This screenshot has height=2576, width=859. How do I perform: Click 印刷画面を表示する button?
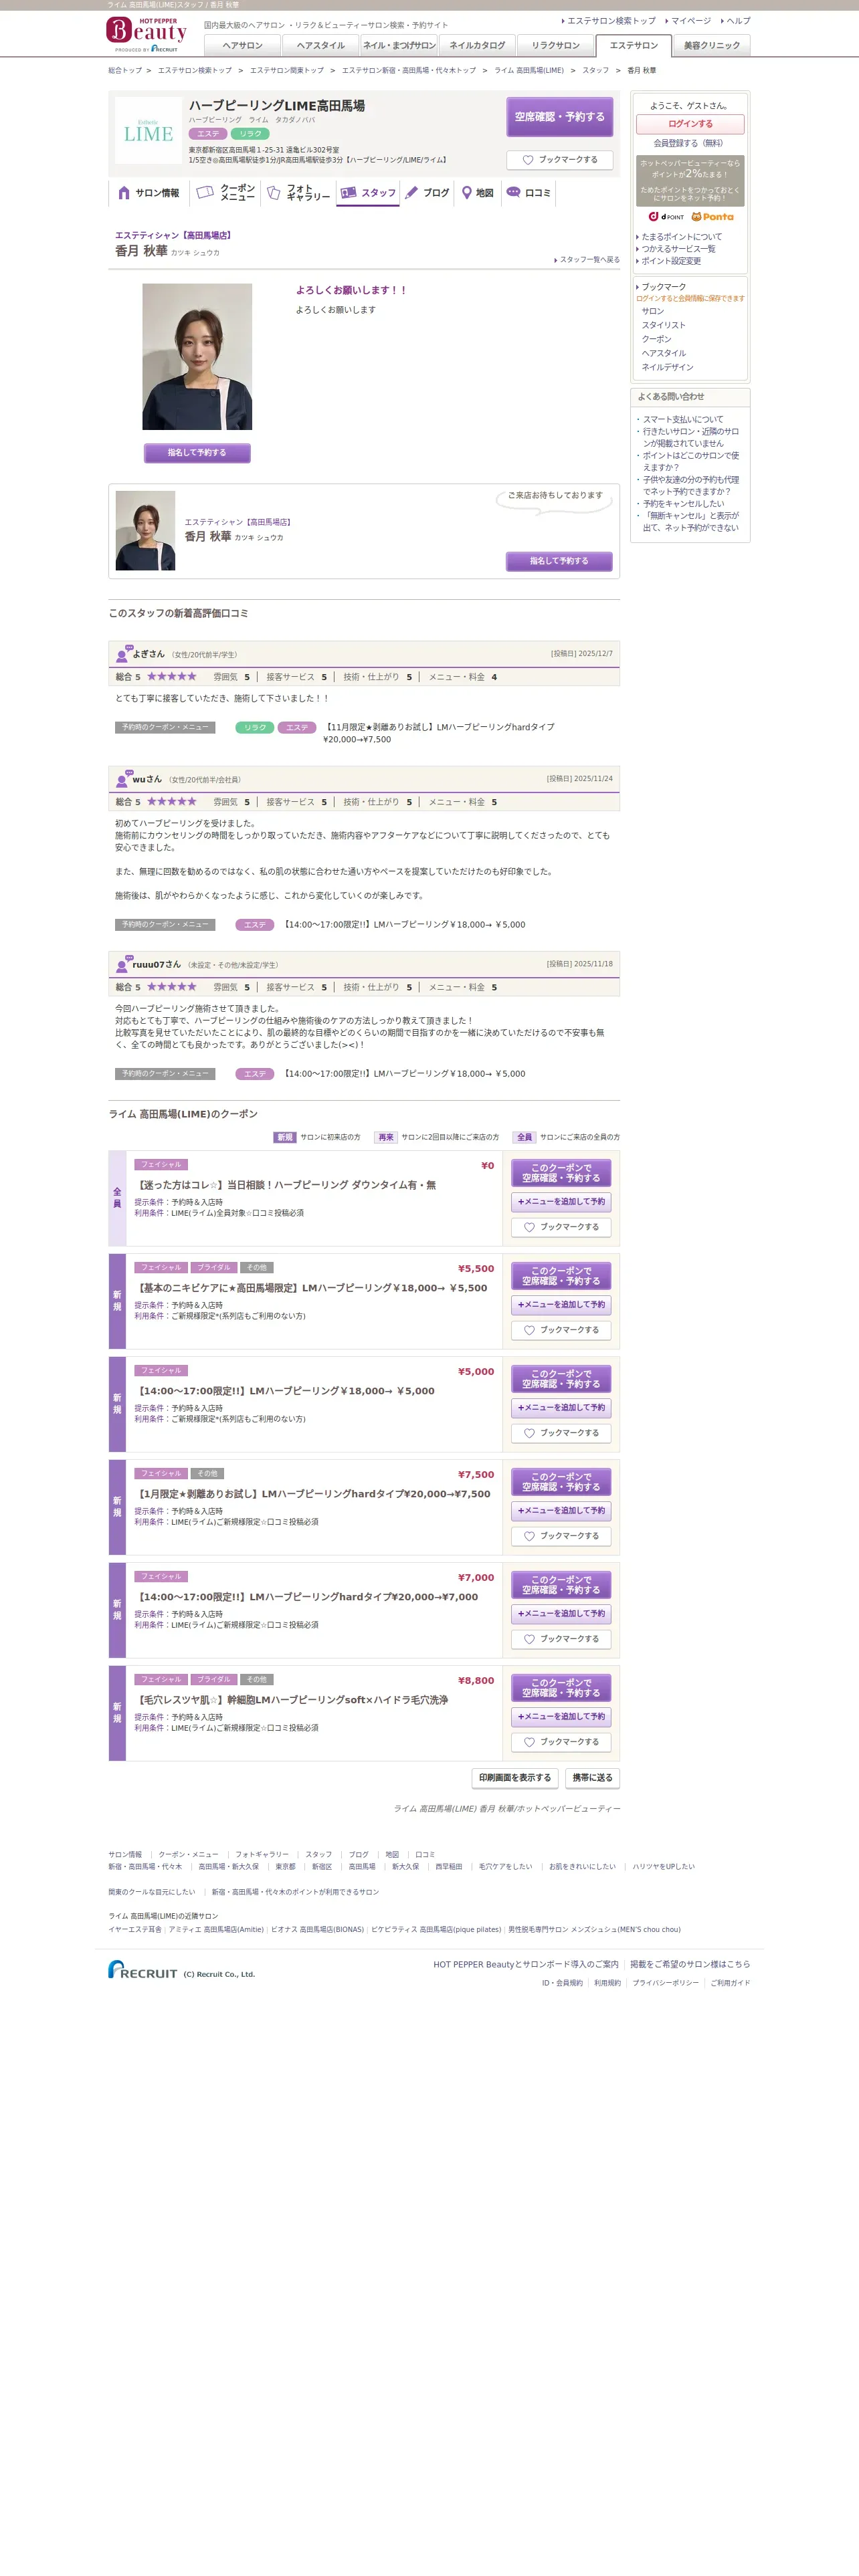515,1778
